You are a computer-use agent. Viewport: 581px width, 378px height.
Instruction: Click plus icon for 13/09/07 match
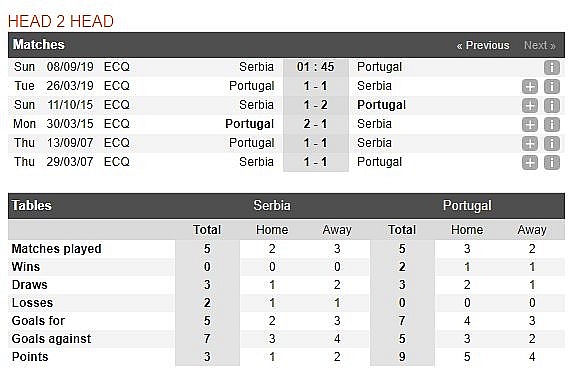pos(529,143)
